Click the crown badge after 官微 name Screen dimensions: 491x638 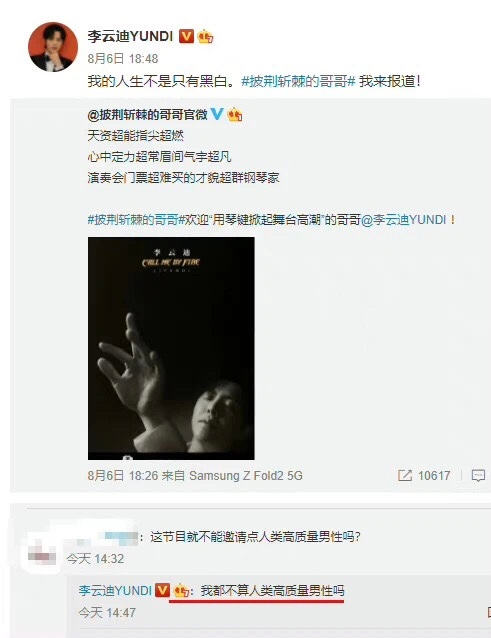click(x=235, y=115)
